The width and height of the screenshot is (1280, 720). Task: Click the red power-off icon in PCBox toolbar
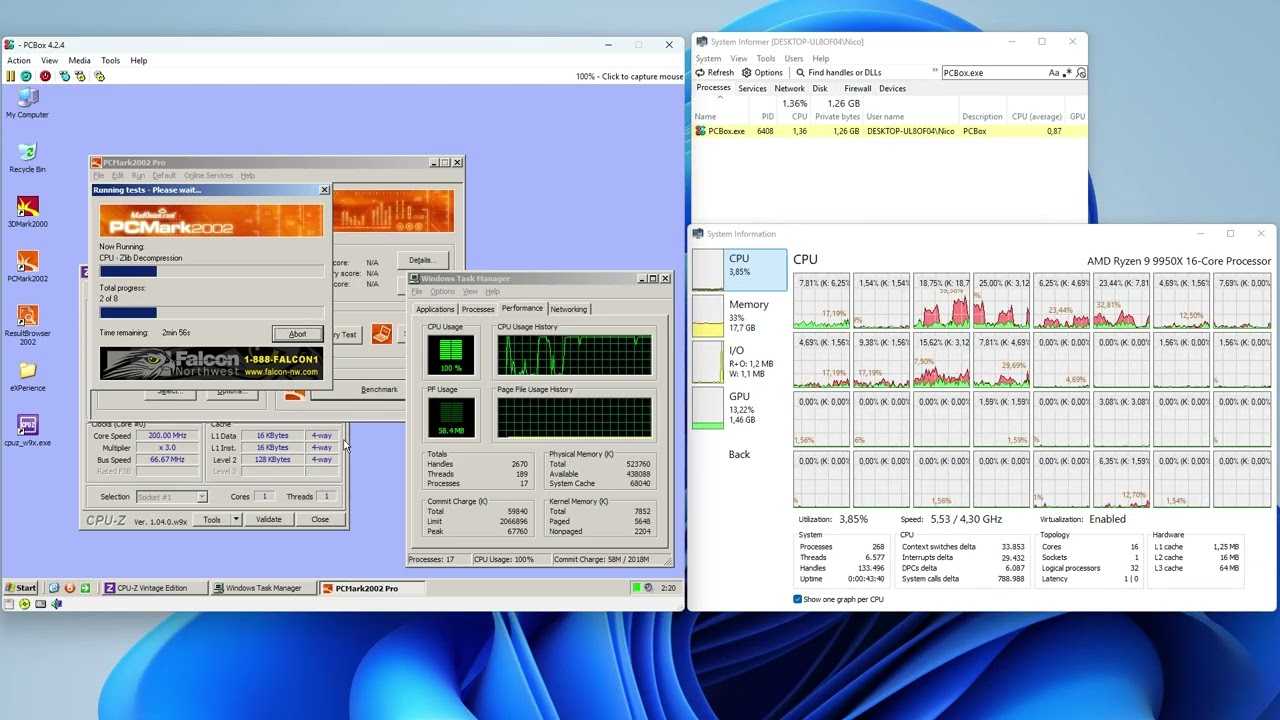(x=45, y=76)
